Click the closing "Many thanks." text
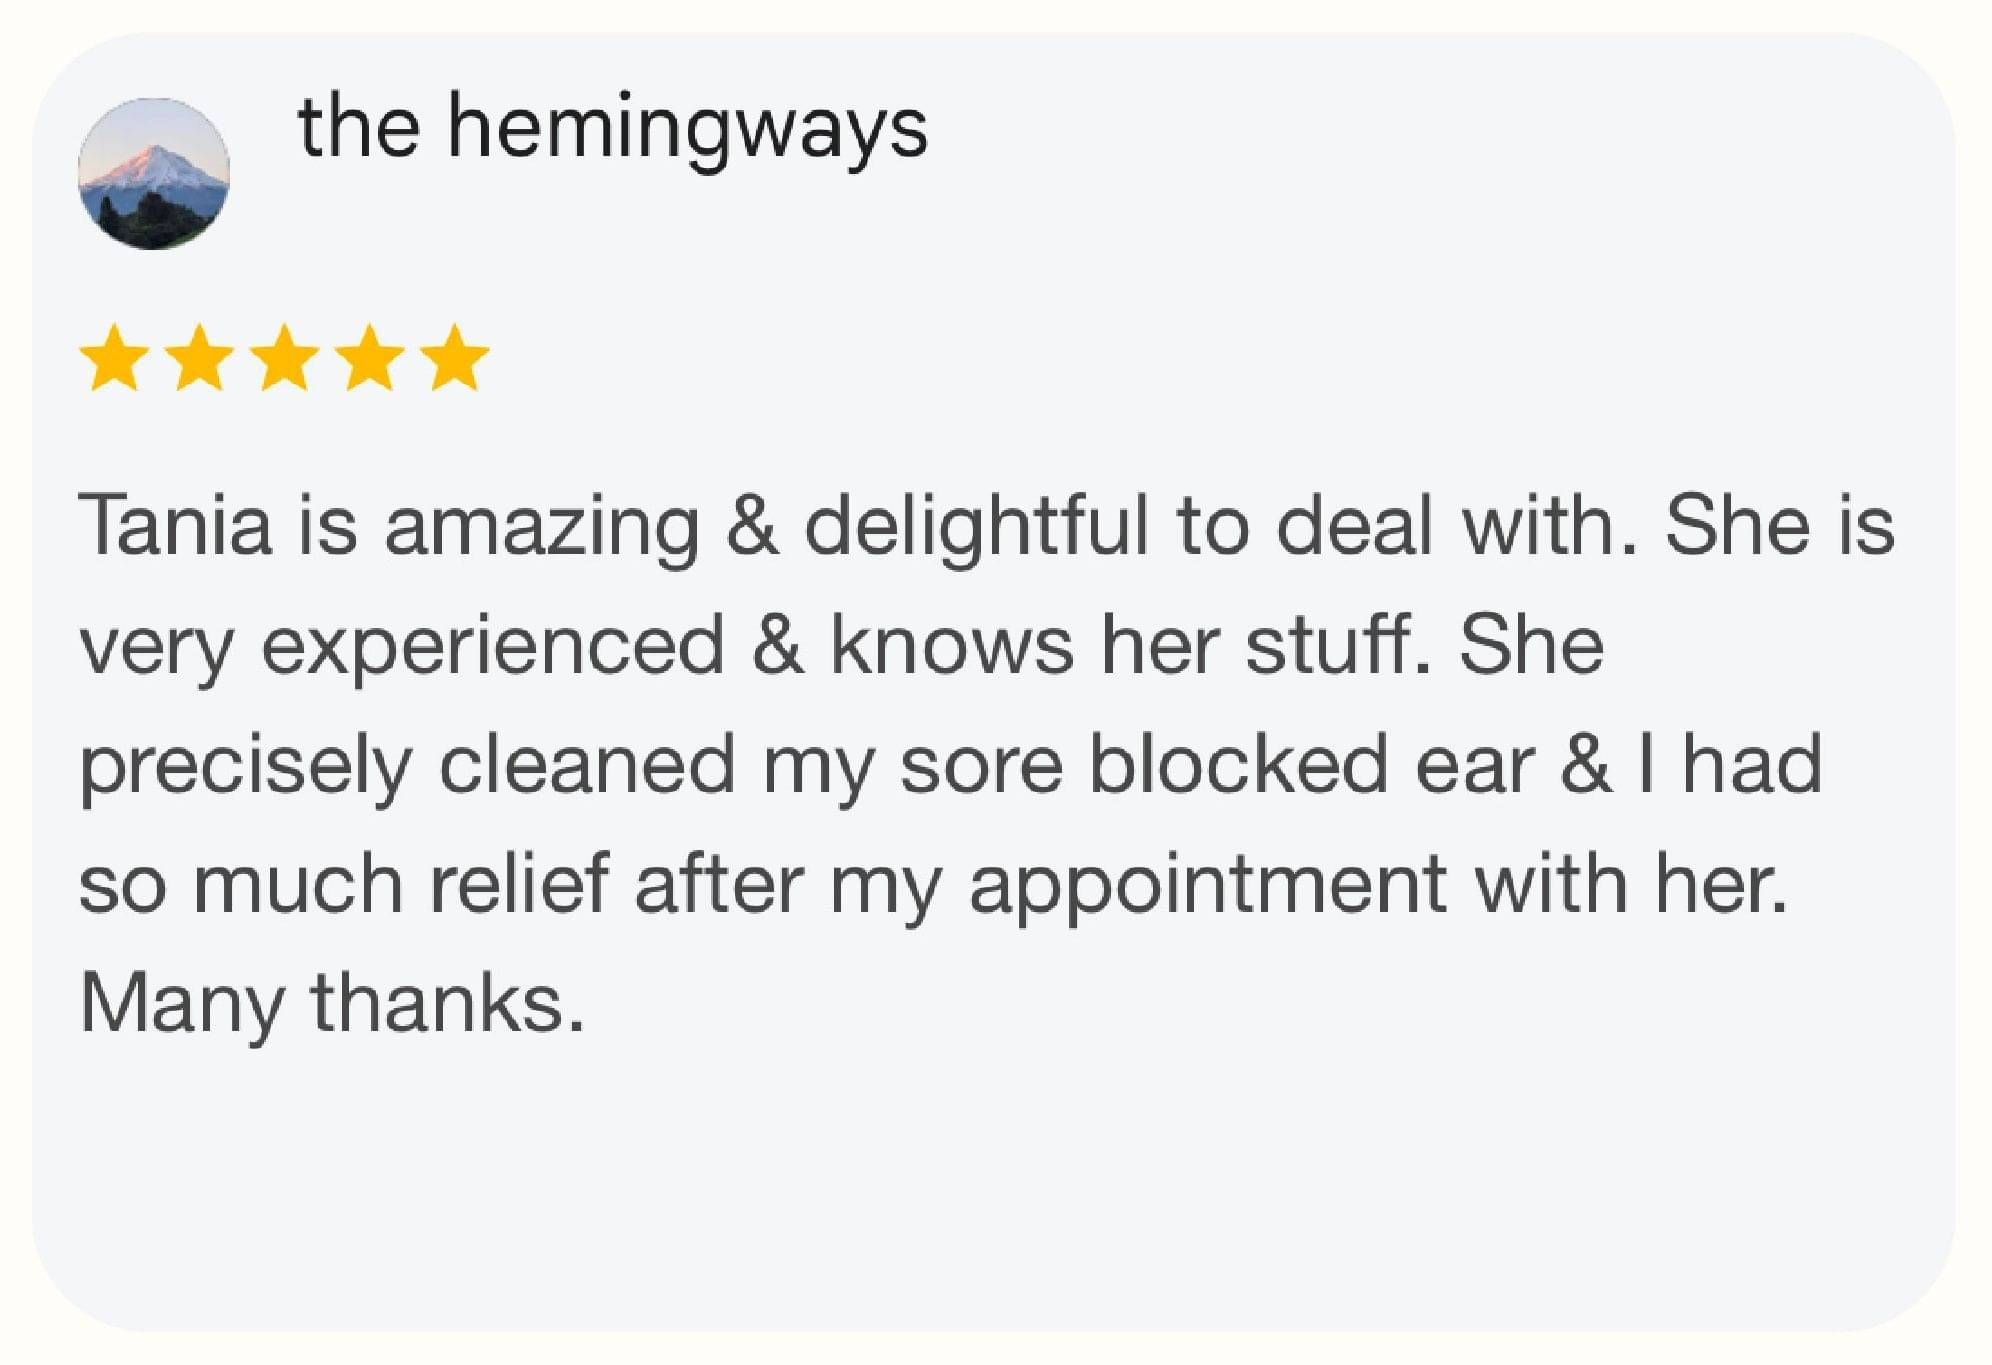 pos(331,1004)
